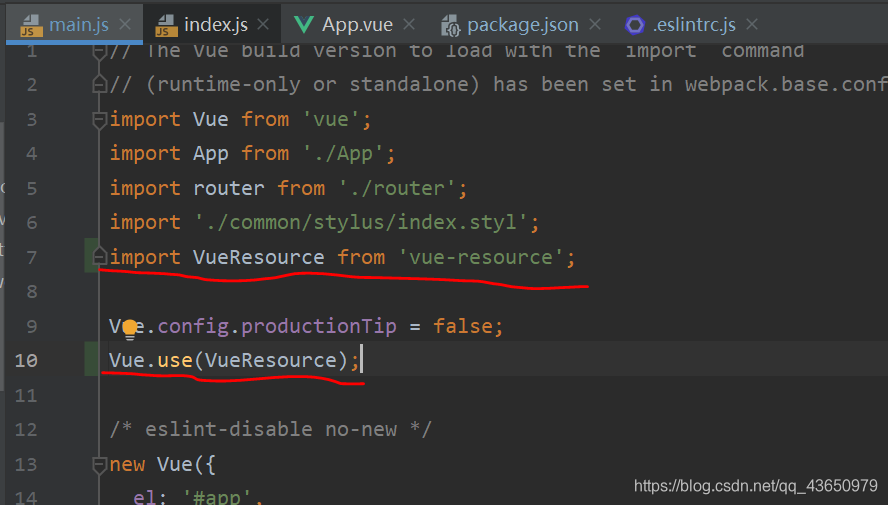Toggle the fold end marker on line 7
Image resolution: width=888 pixels, height=505 pixels.
[99, 257]
